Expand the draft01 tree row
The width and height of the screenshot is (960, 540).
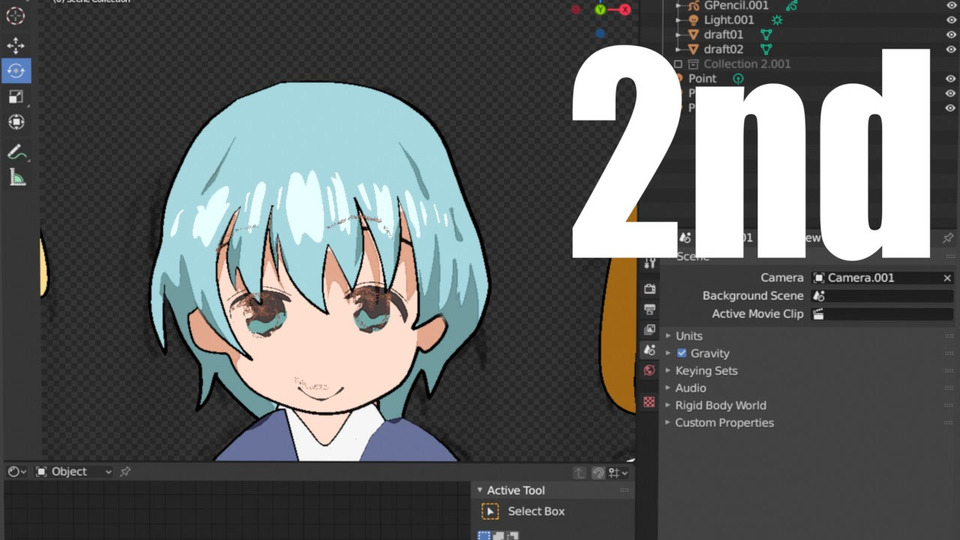coord(678,35)
